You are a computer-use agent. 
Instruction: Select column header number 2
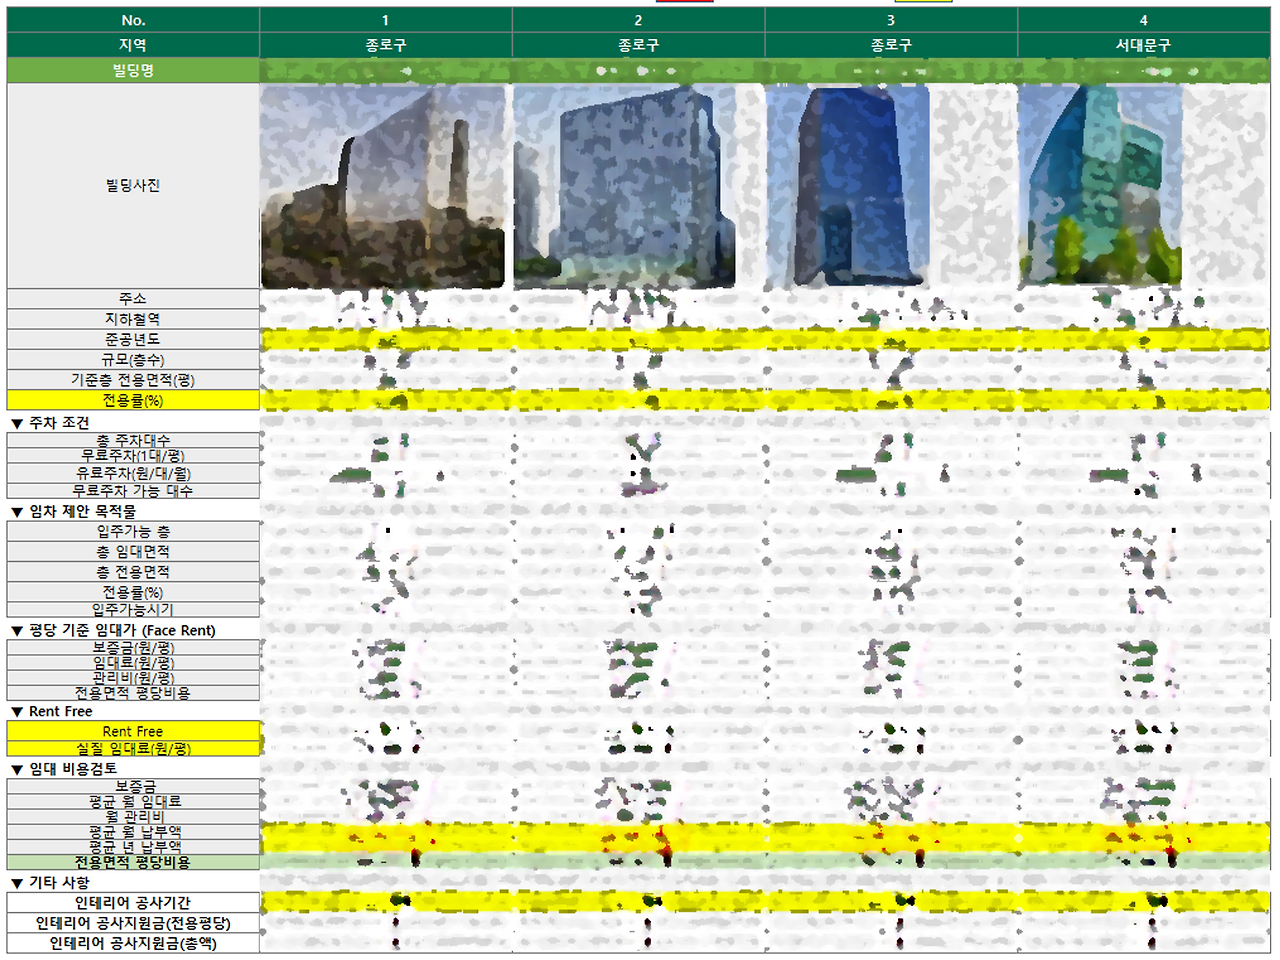tap(638, 20)
